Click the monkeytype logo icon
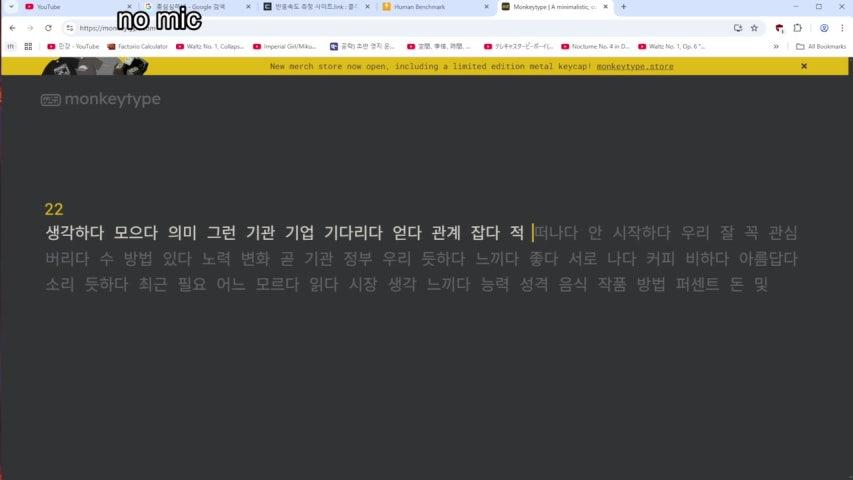853x480 pixels. 52,100
